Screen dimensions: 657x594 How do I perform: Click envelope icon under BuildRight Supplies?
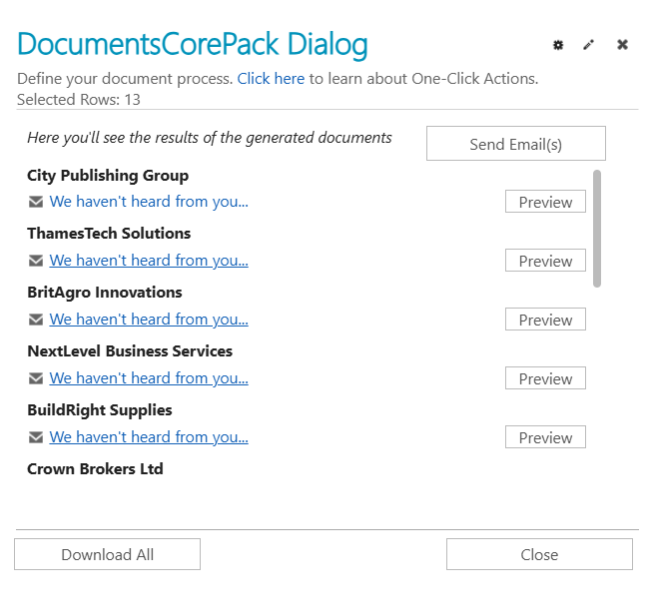point(36,438)
